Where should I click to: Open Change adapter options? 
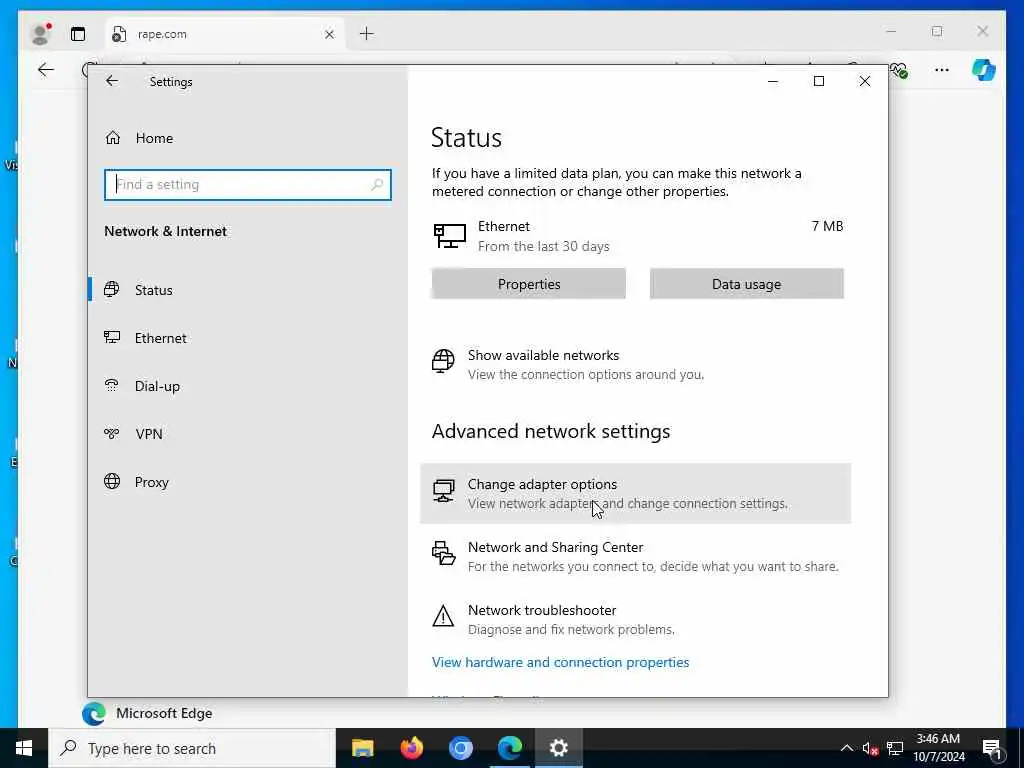(635, 493)
